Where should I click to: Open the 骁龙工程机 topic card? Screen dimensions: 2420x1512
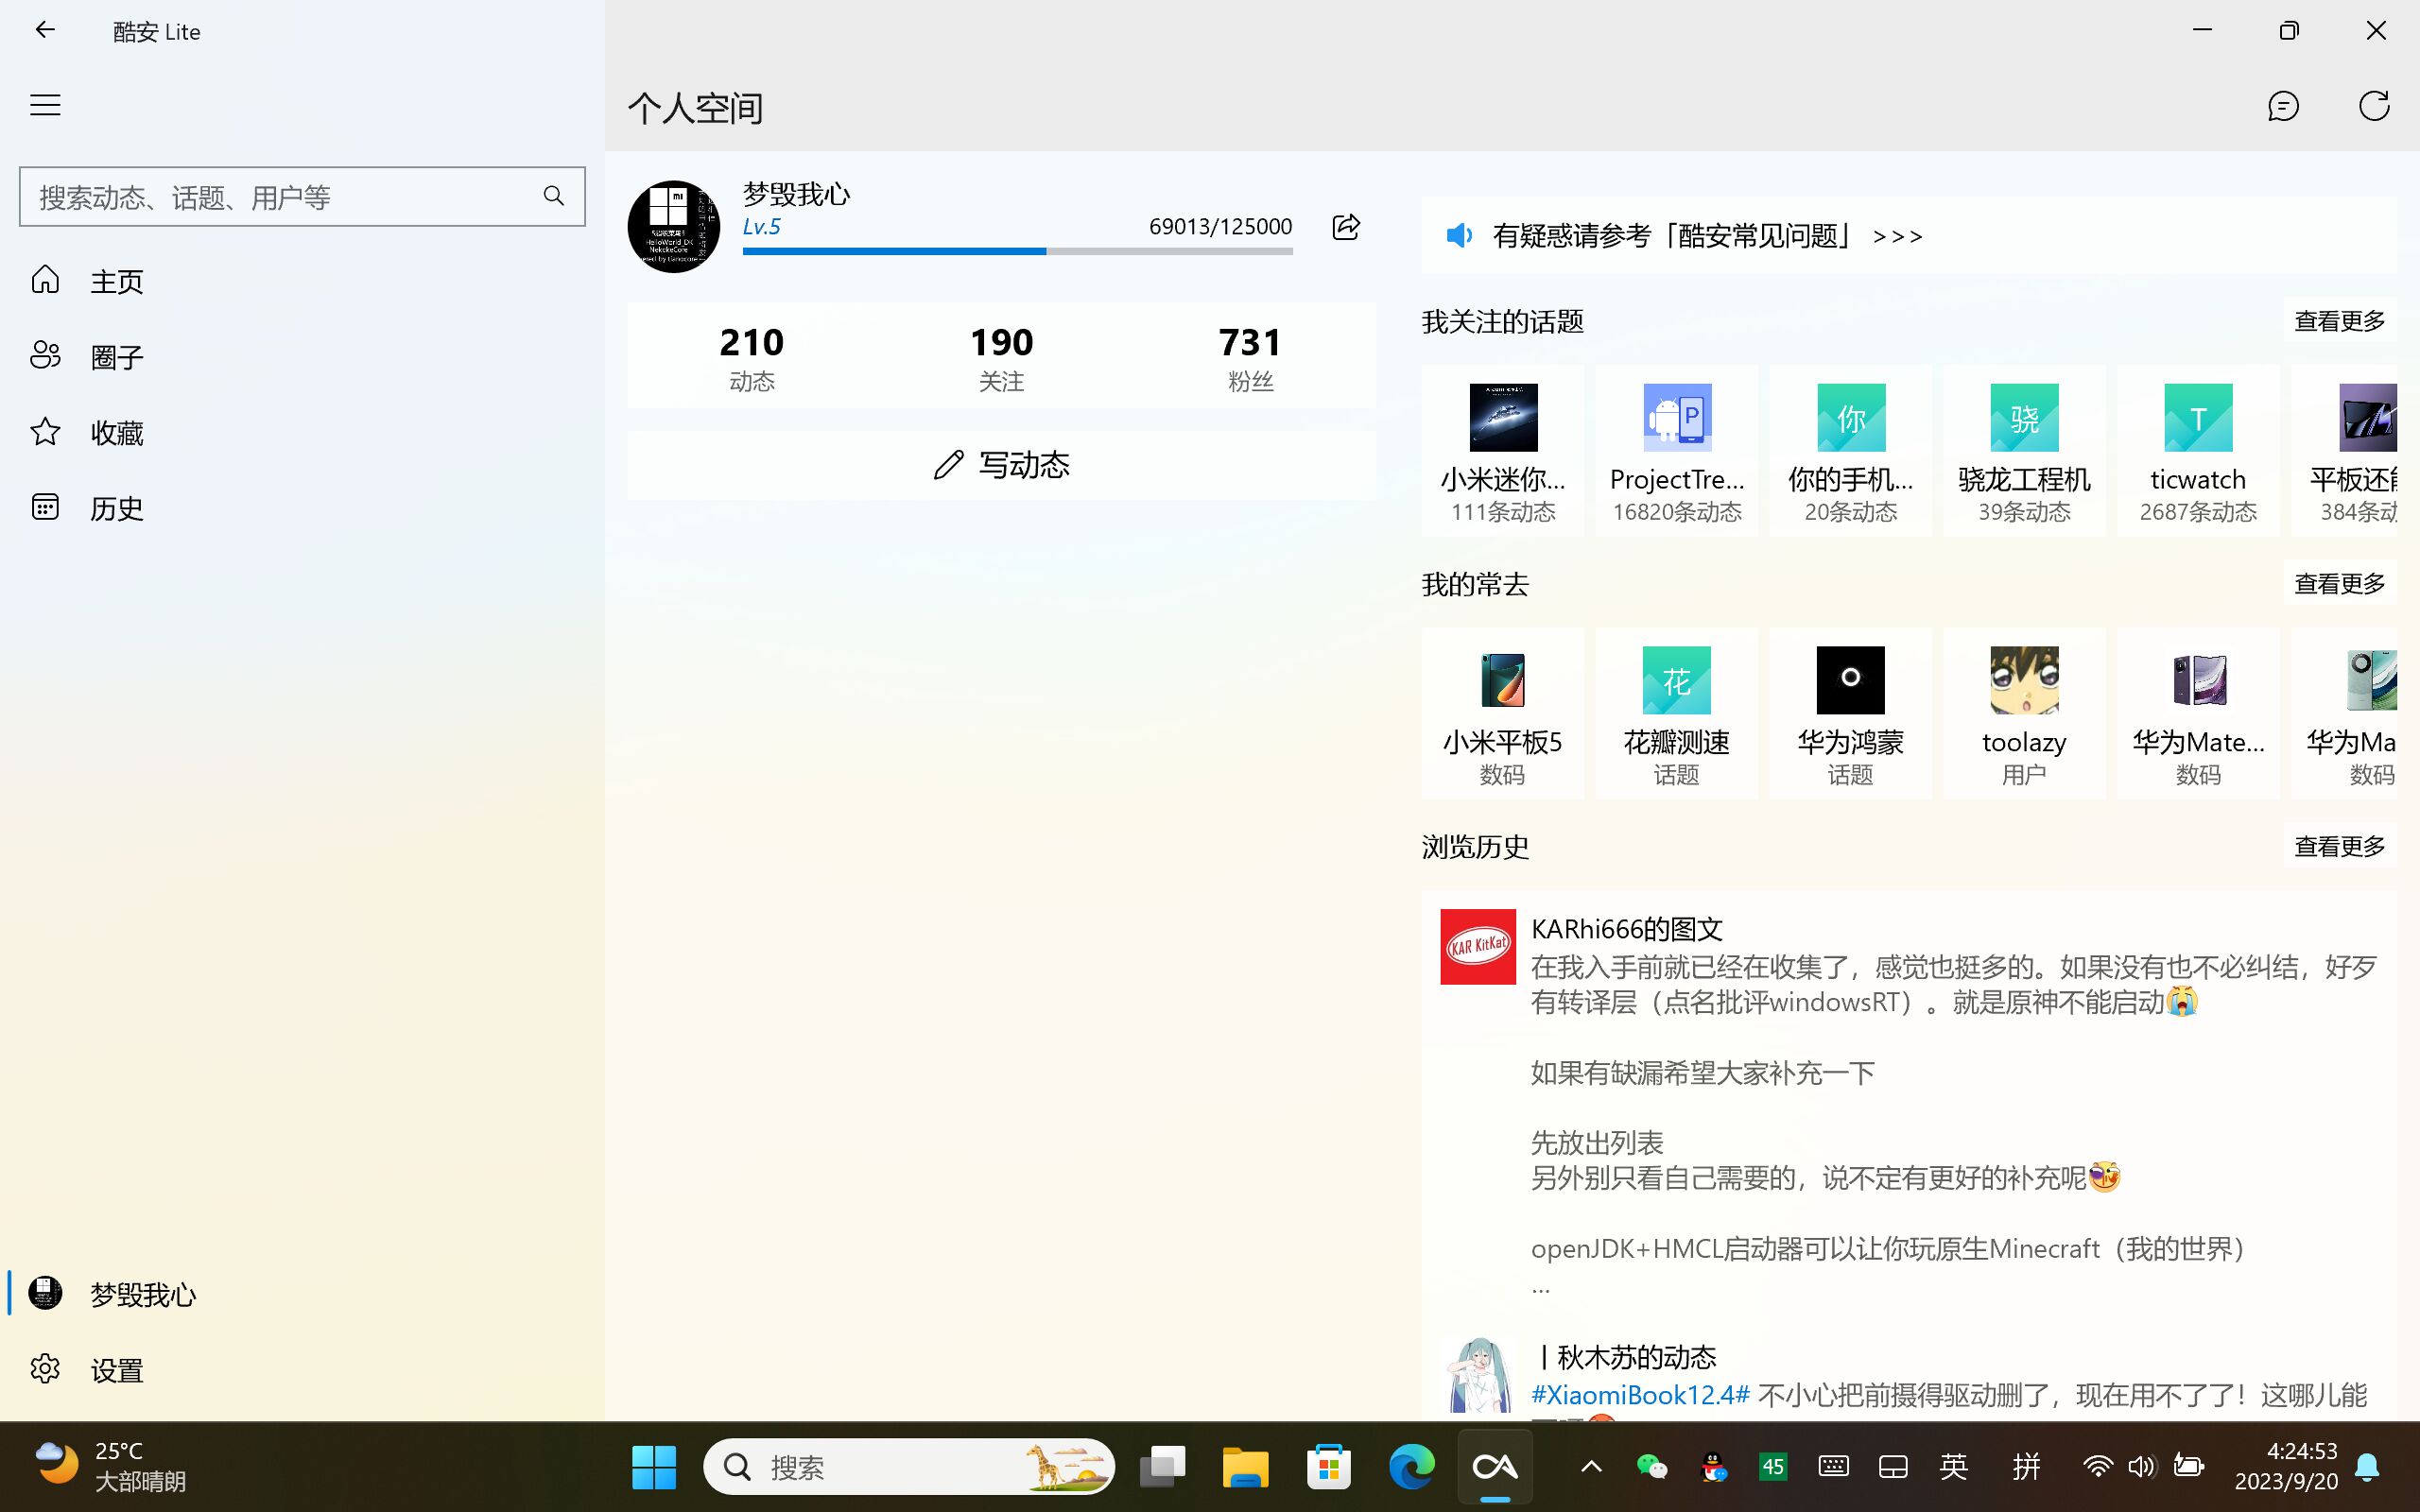tap(2024, 451)
